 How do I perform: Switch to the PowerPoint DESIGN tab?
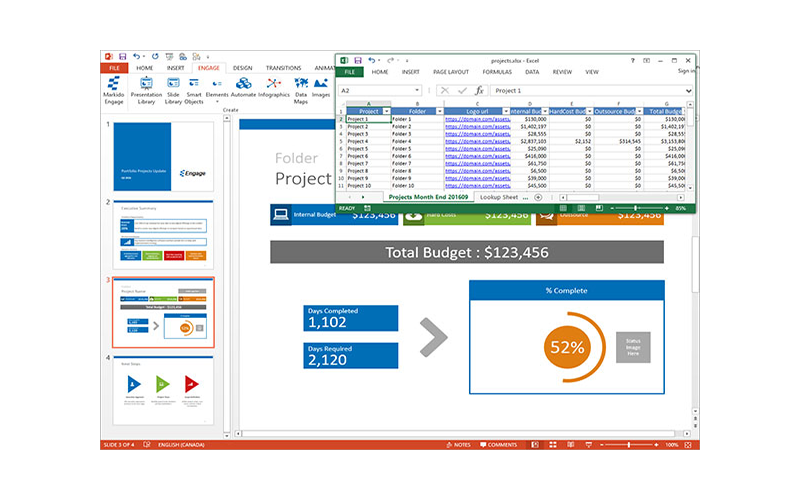tap(242, 68)
